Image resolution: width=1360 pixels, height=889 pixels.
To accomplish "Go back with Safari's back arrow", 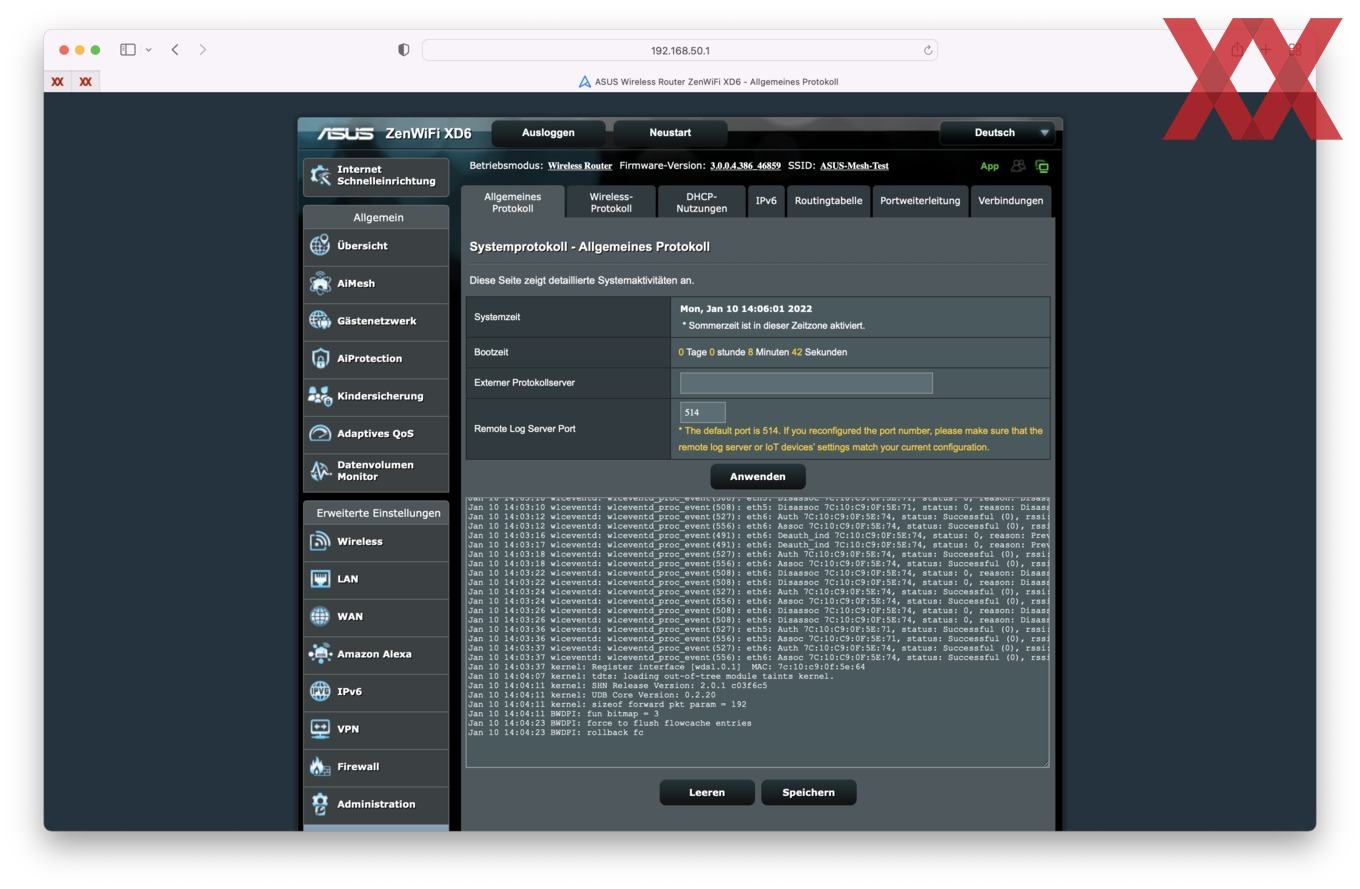I will click(175, 49).
